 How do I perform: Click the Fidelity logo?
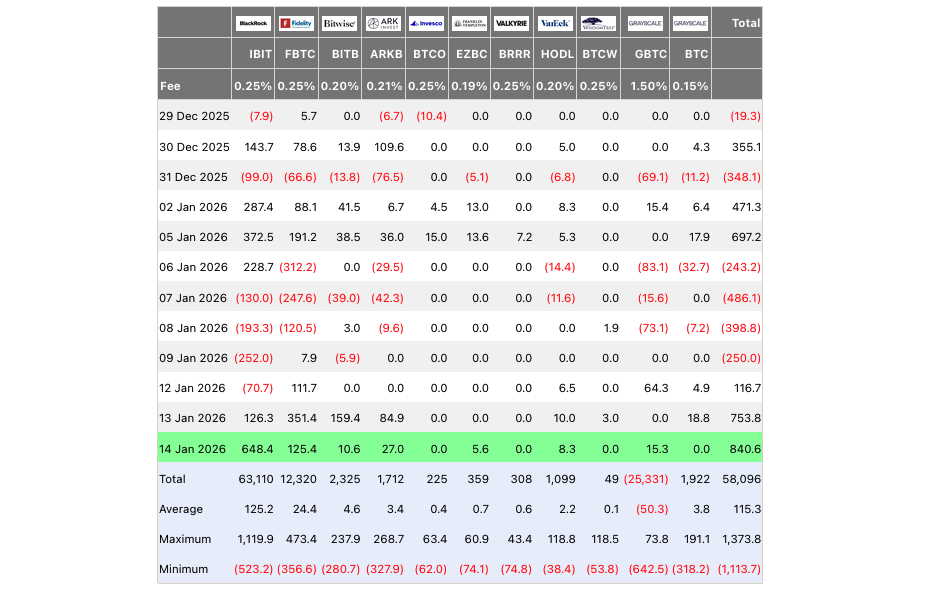click(297, 23)
